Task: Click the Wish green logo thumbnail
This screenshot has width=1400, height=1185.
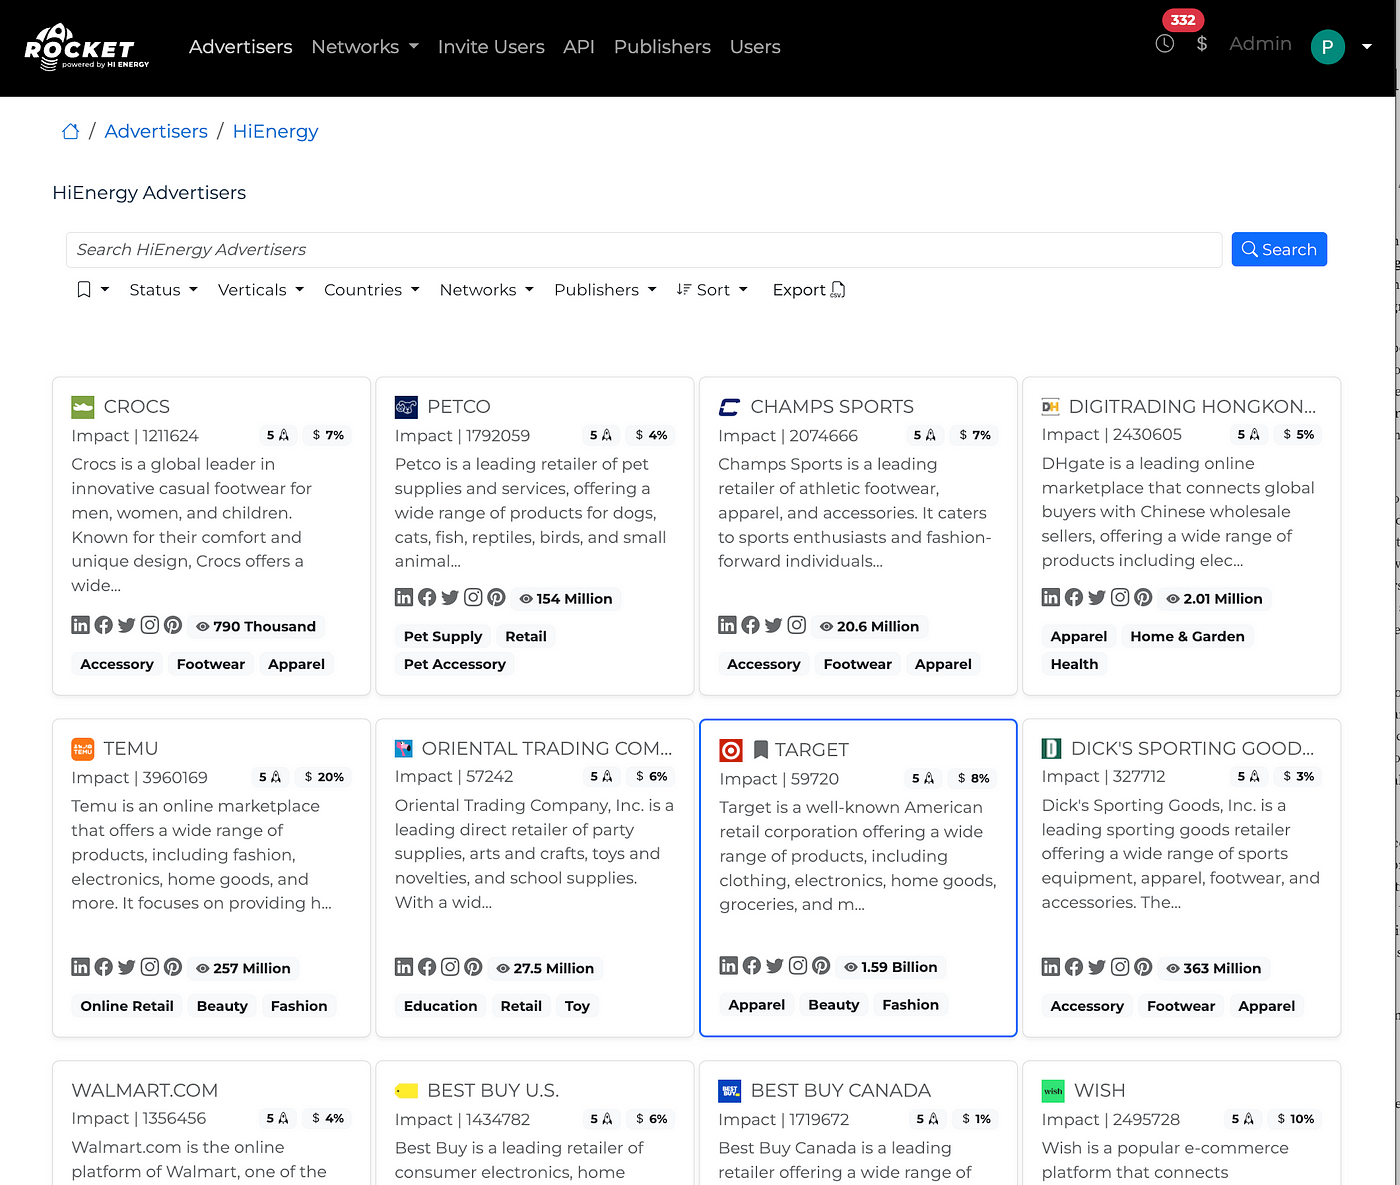Action: click(1053, 1090)
